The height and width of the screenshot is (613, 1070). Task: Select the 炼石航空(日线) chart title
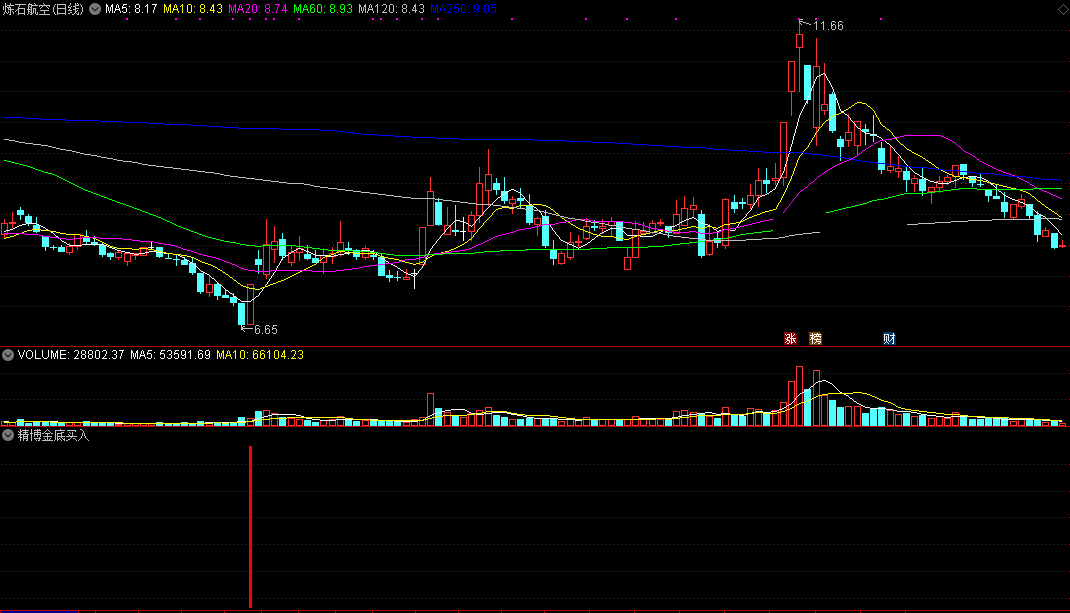[43, 9]
